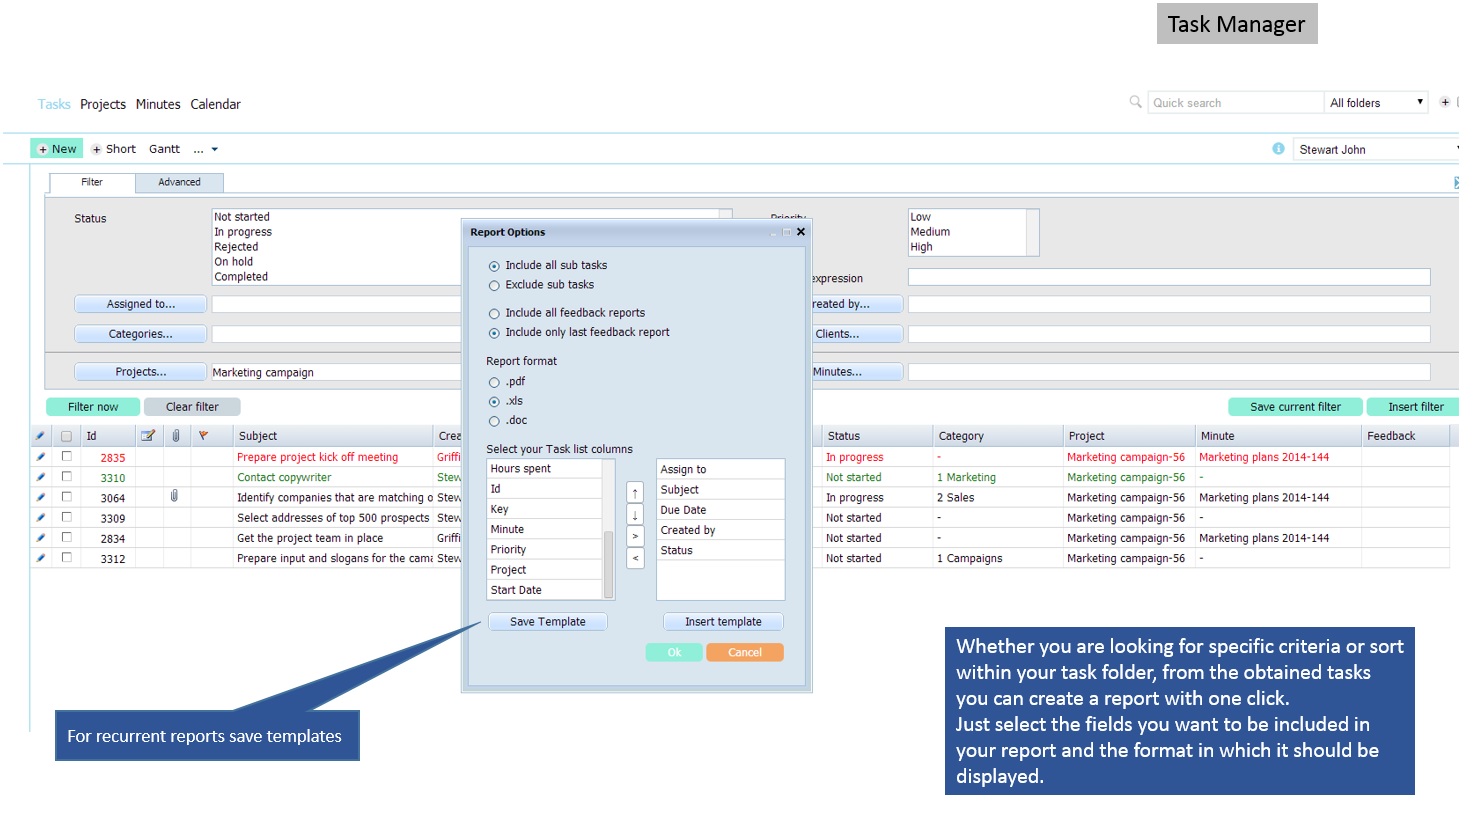Switch to the Tasks menu

pos(54,104)
